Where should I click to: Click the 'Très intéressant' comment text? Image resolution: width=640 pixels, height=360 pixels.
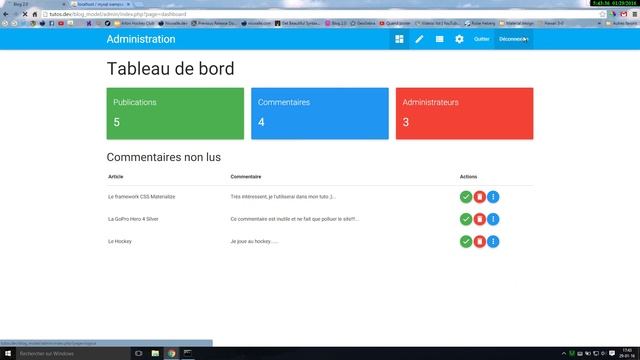(283, 197)
